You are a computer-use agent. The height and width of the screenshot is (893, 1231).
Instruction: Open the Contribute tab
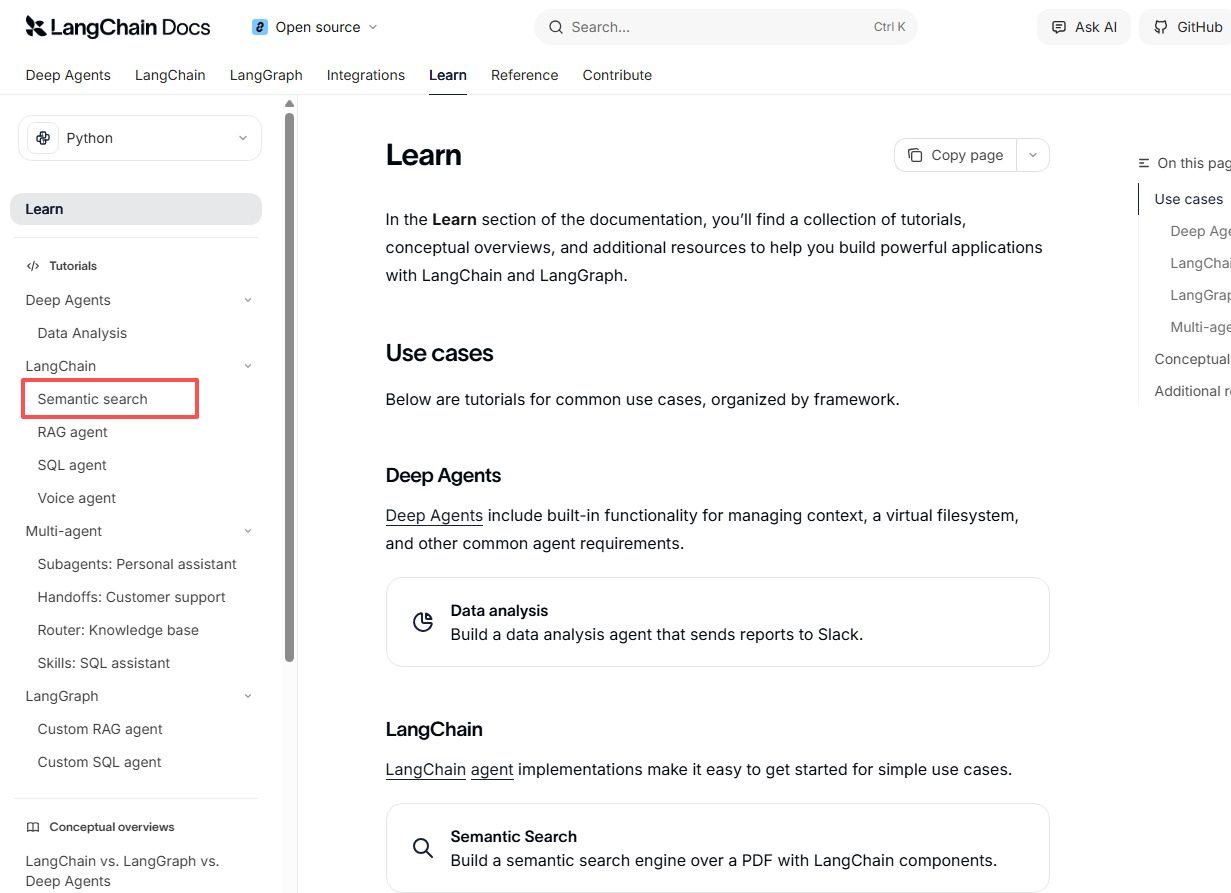pyautogui.click(x=617, y=75)
